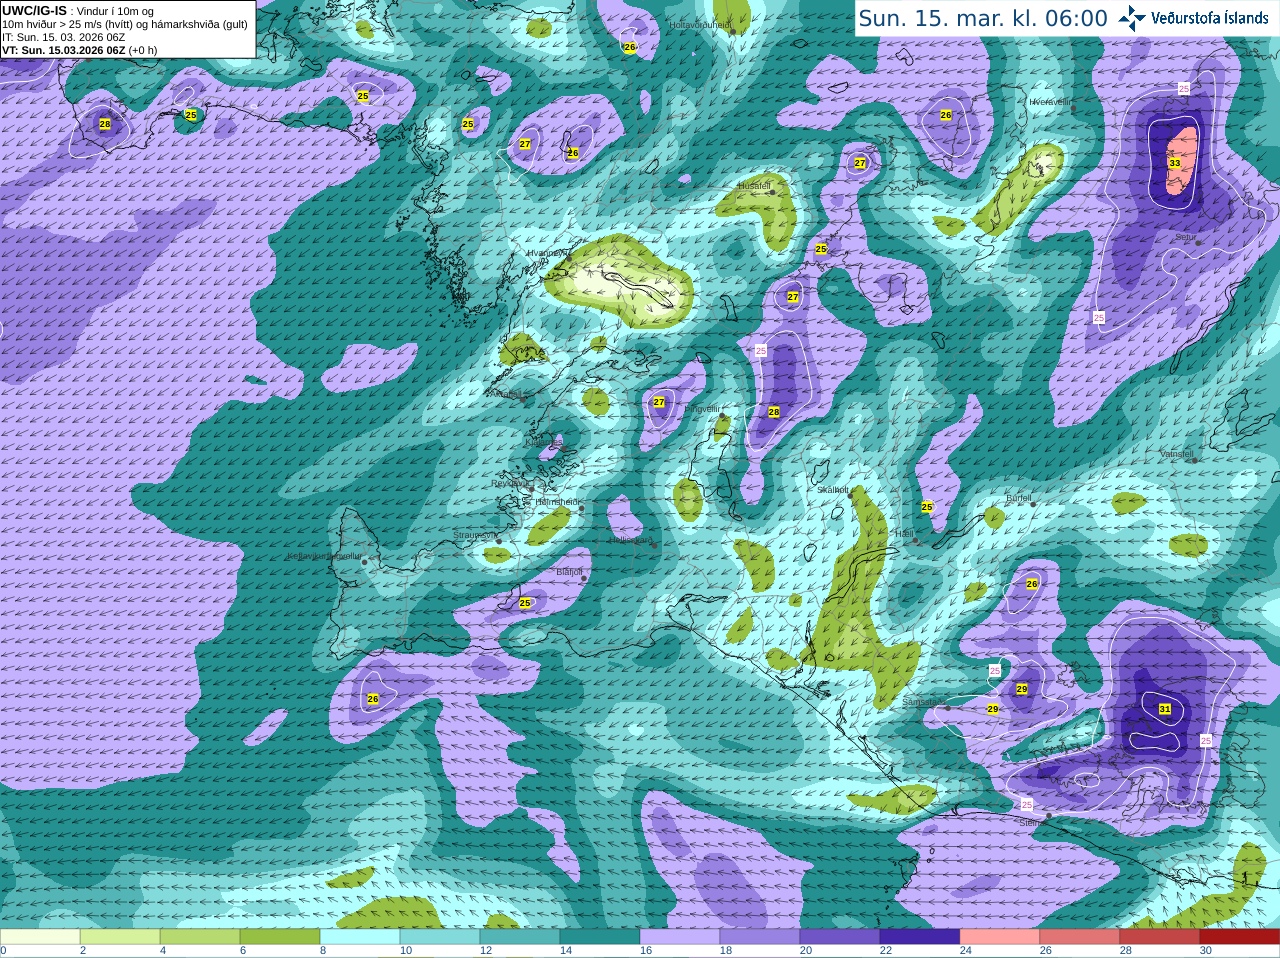Pick the 12–14 m/s legend swatch

tap(520, 937)
